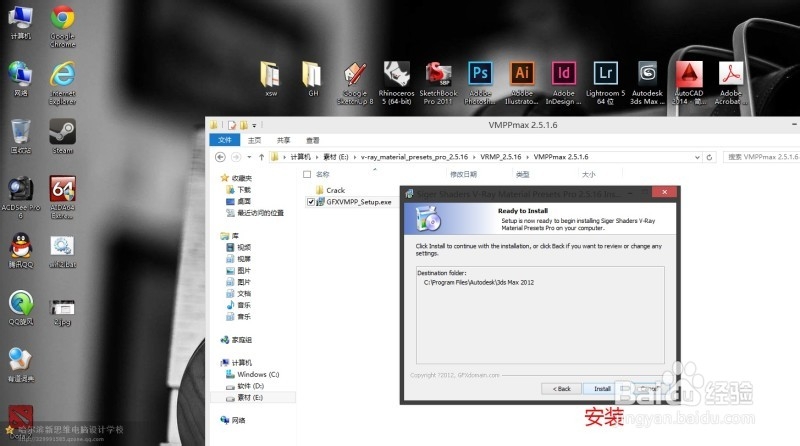800x446 pixels.
Task: Launch Internet Explorer desktop shortcut
Action: tap(63, 83)
